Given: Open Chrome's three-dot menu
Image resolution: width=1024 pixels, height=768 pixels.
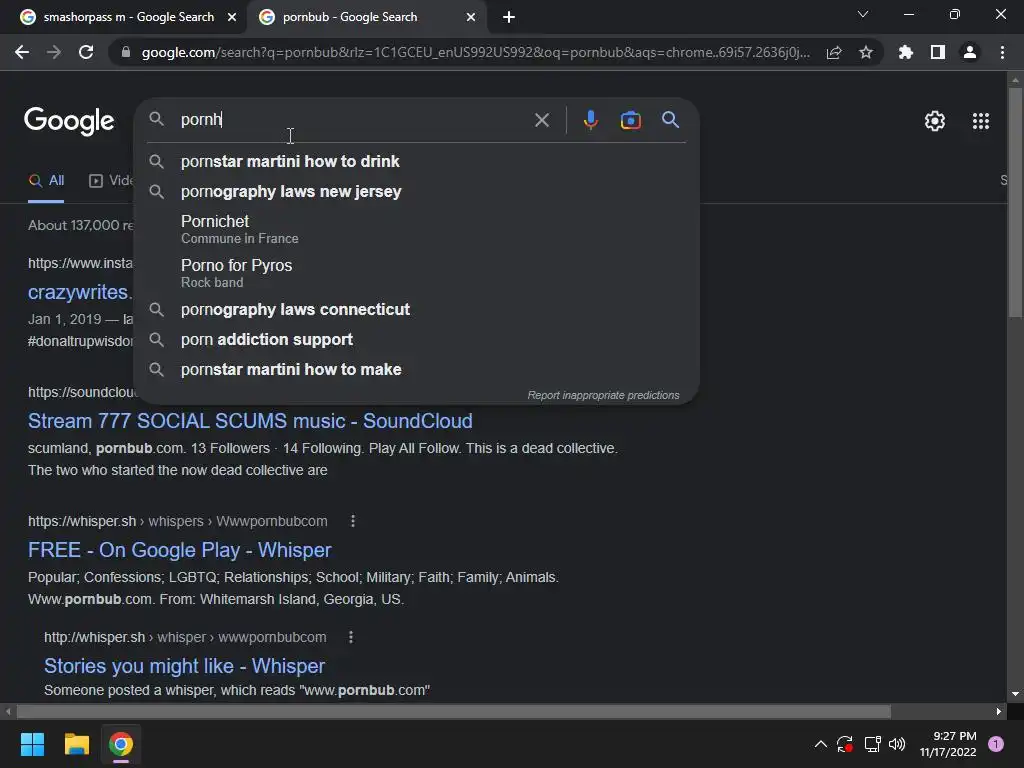Looking at the screenshot, I should pyautogui.click(x=1002, y=52).
